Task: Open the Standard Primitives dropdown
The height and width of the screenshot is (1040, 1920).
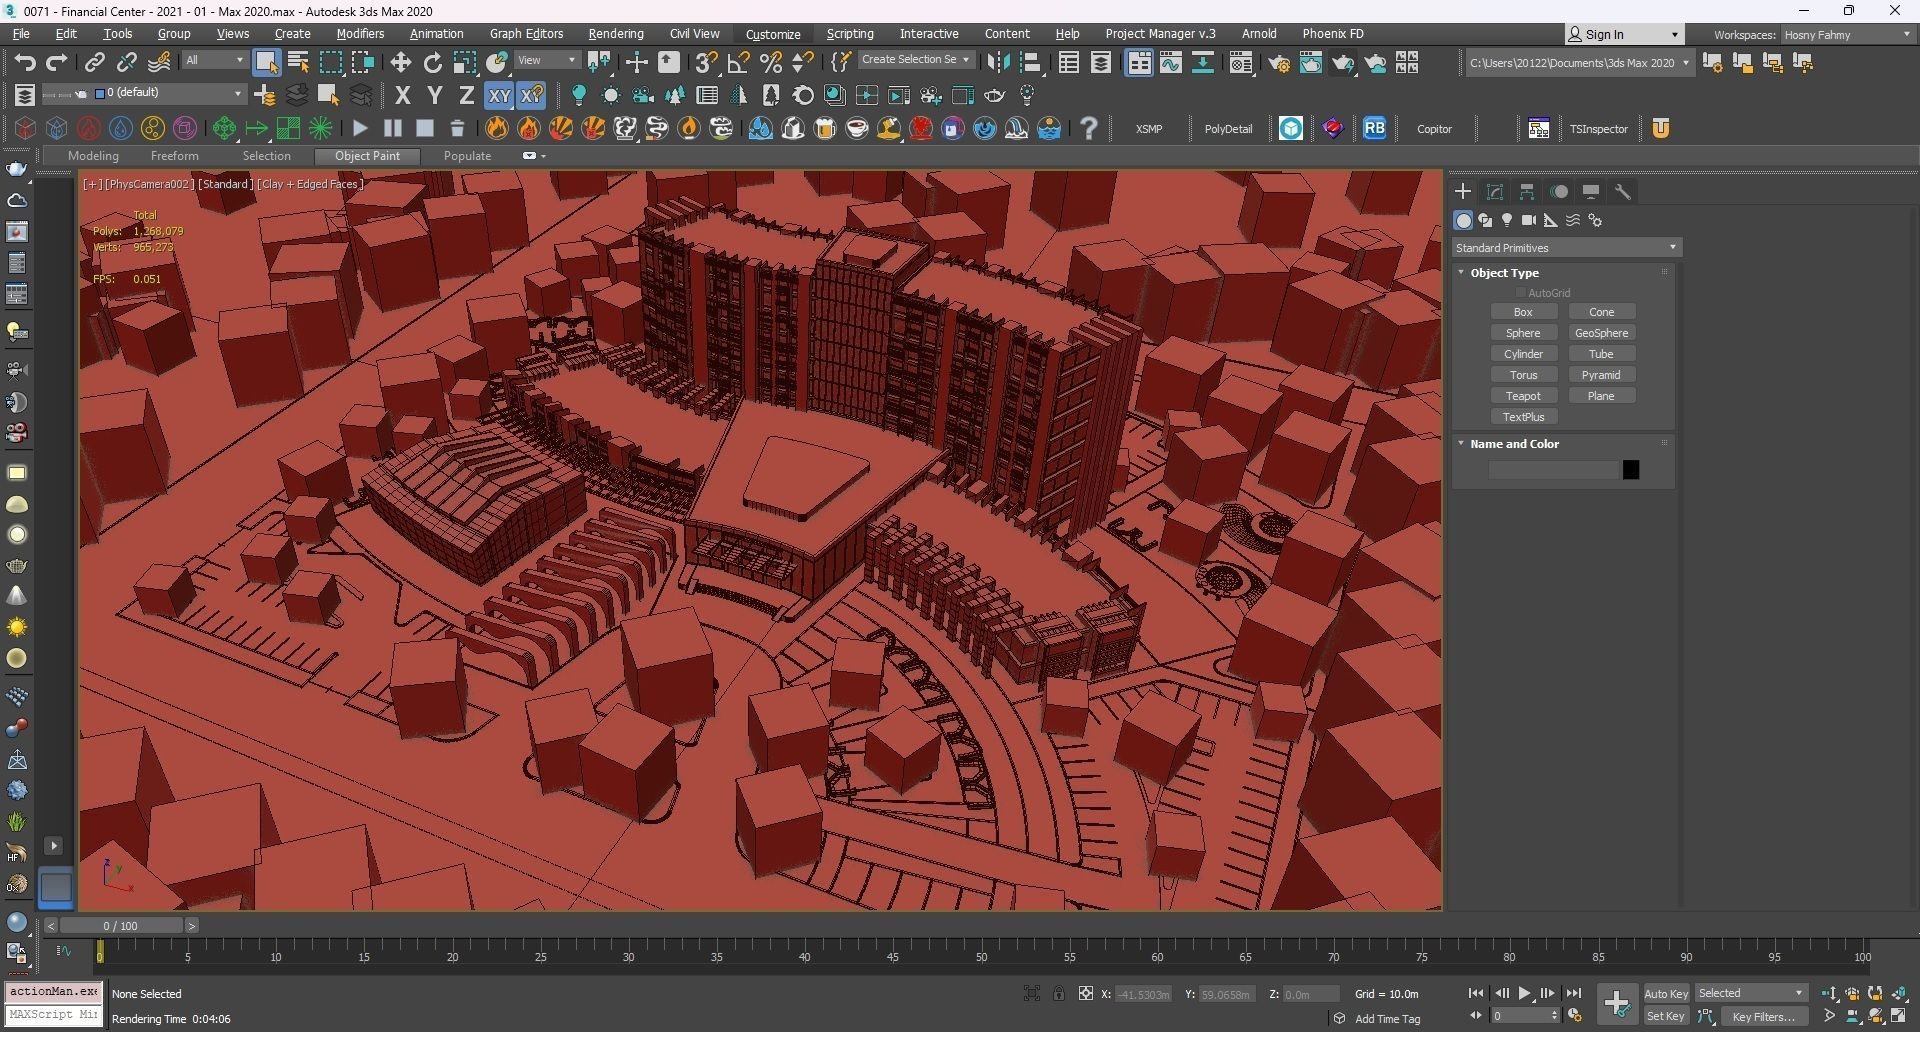Action: pos(1566,248)
